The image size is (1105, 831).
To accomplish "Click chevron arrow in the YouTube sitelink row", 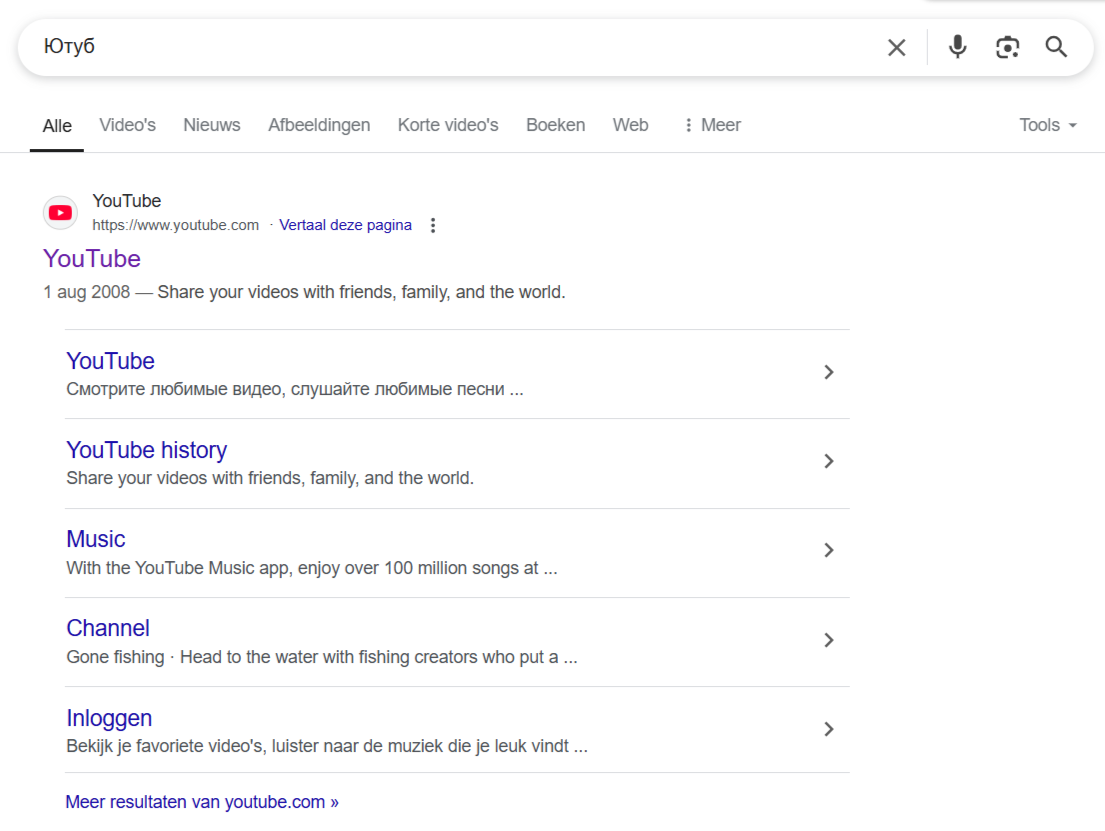I will pyautogui.click(x=829, y=372).
